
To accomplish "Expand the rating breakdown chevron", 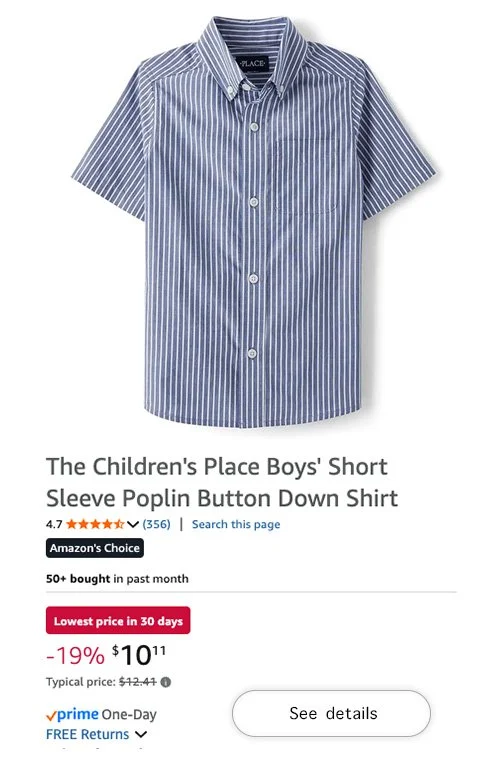I will tap(133, 525).
